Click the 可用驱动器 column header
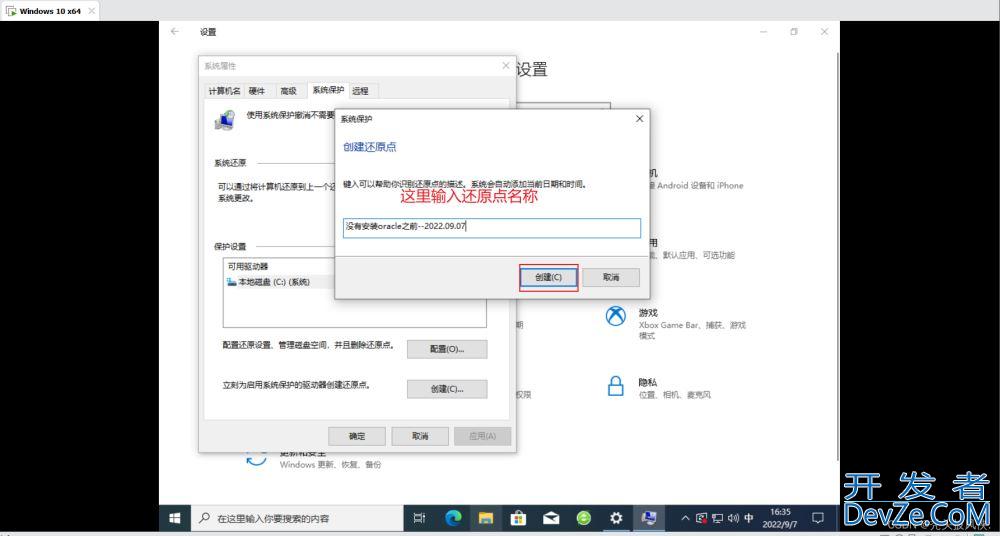This screenshot has width=1000, height=536. [x=248, y=266]
